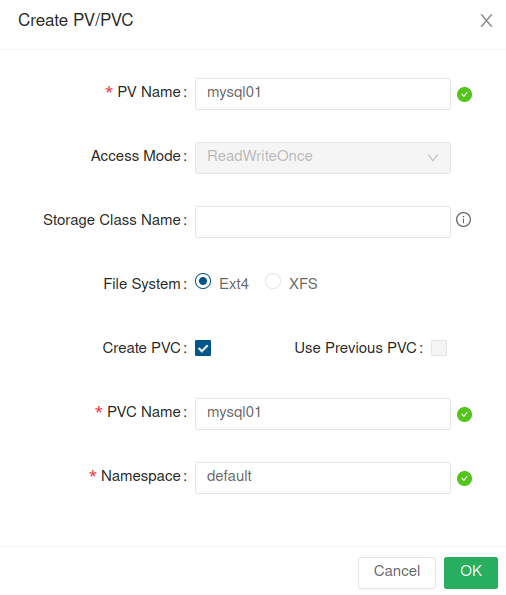Enable the Use Previous PVC checkbox

tap(439, 348)
